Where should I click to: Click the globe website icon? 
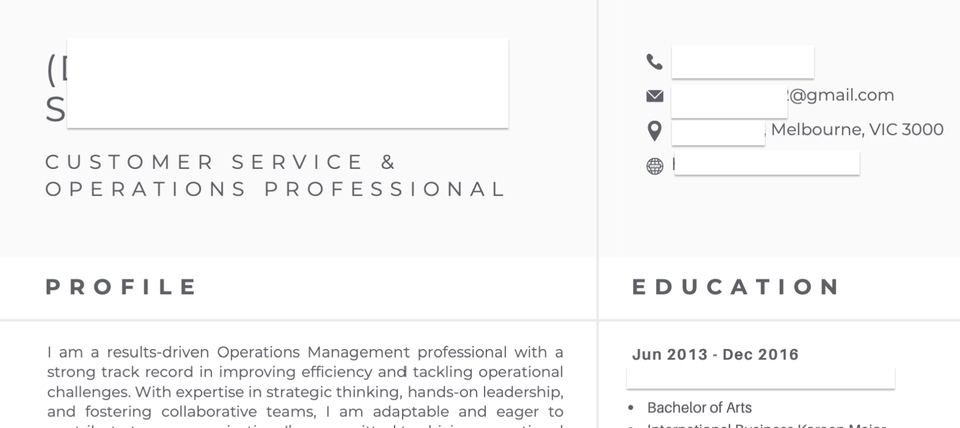point(654,166)
